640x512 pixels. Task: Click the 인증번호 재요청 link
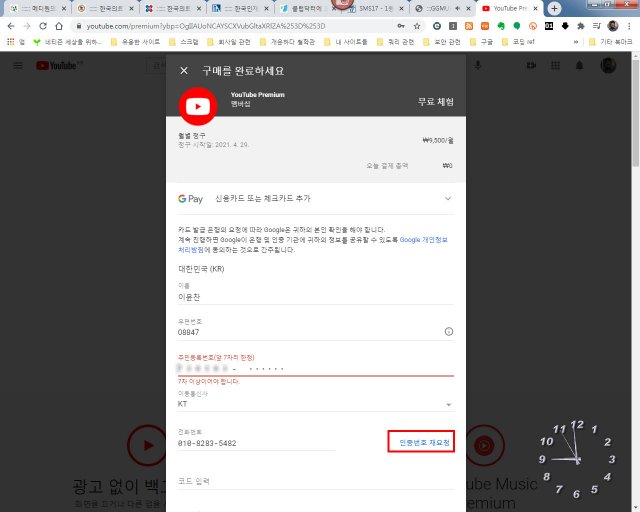[424, 443]
